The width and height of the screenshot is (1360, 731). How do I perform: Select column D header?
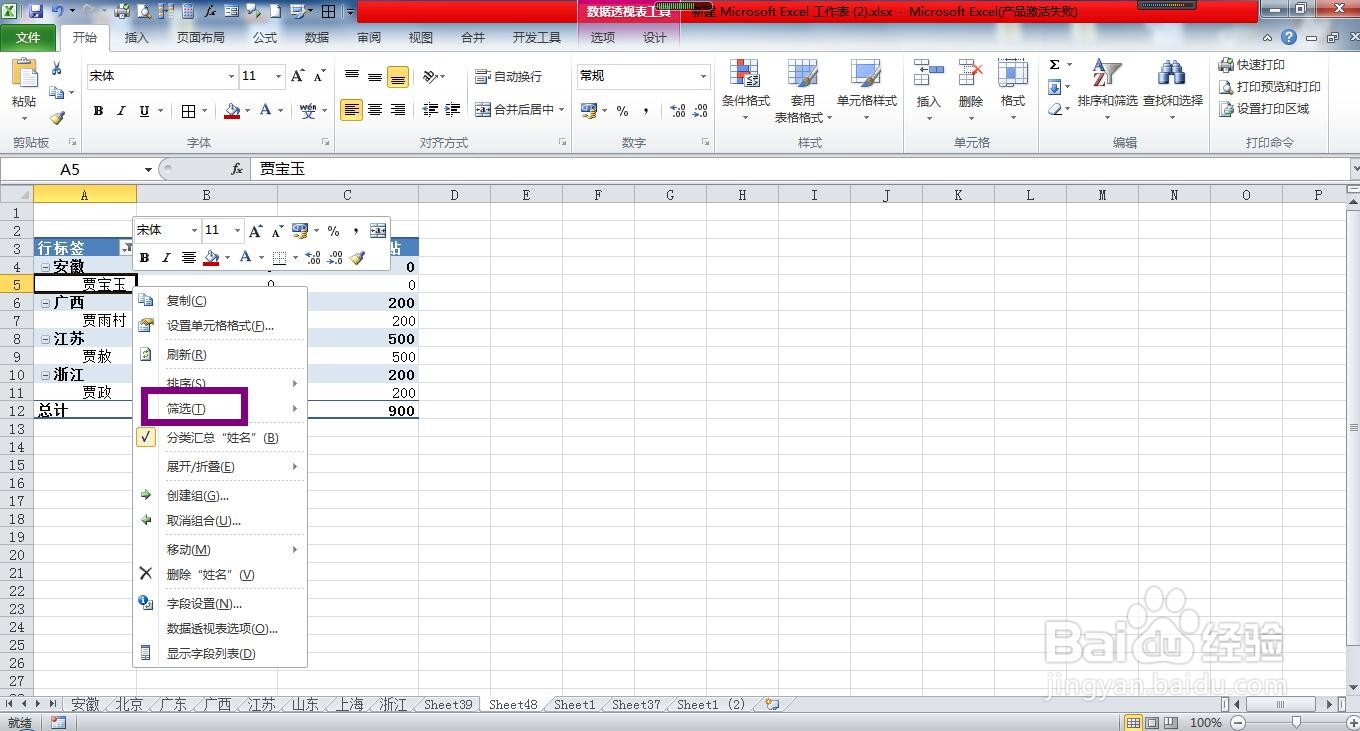pos(454,195)
